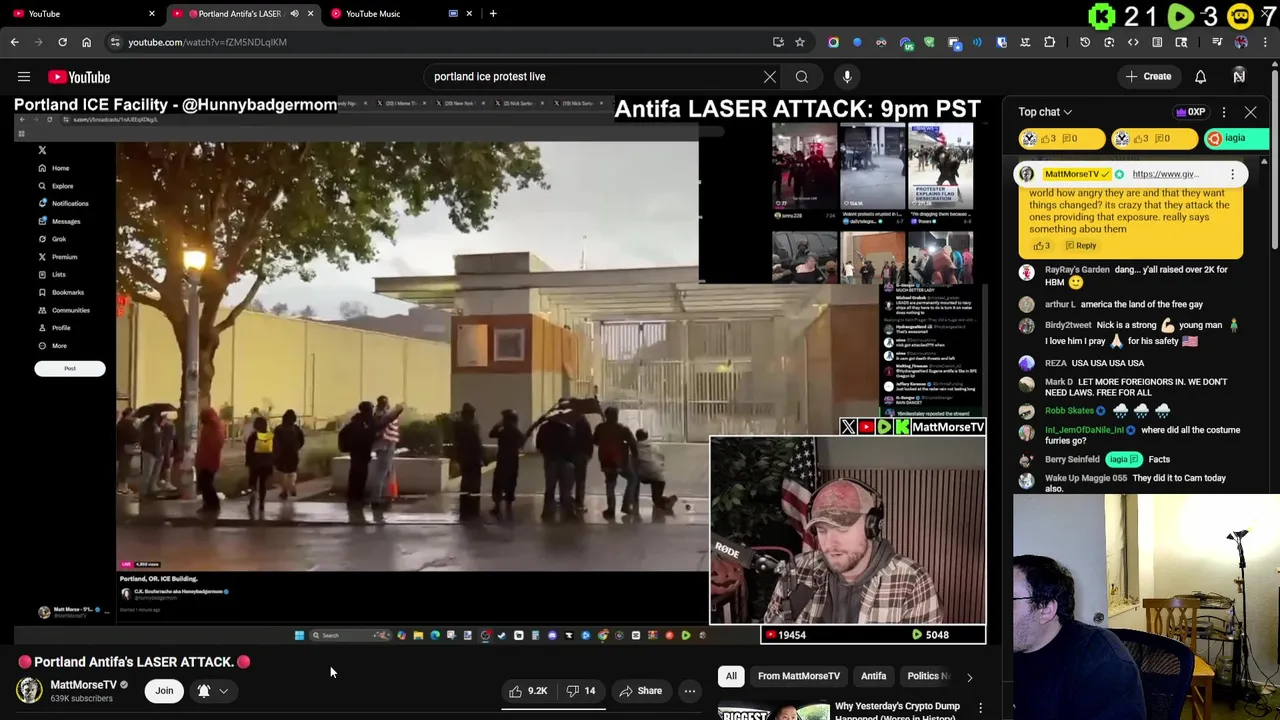Open the green shield extension

[929, 42]
